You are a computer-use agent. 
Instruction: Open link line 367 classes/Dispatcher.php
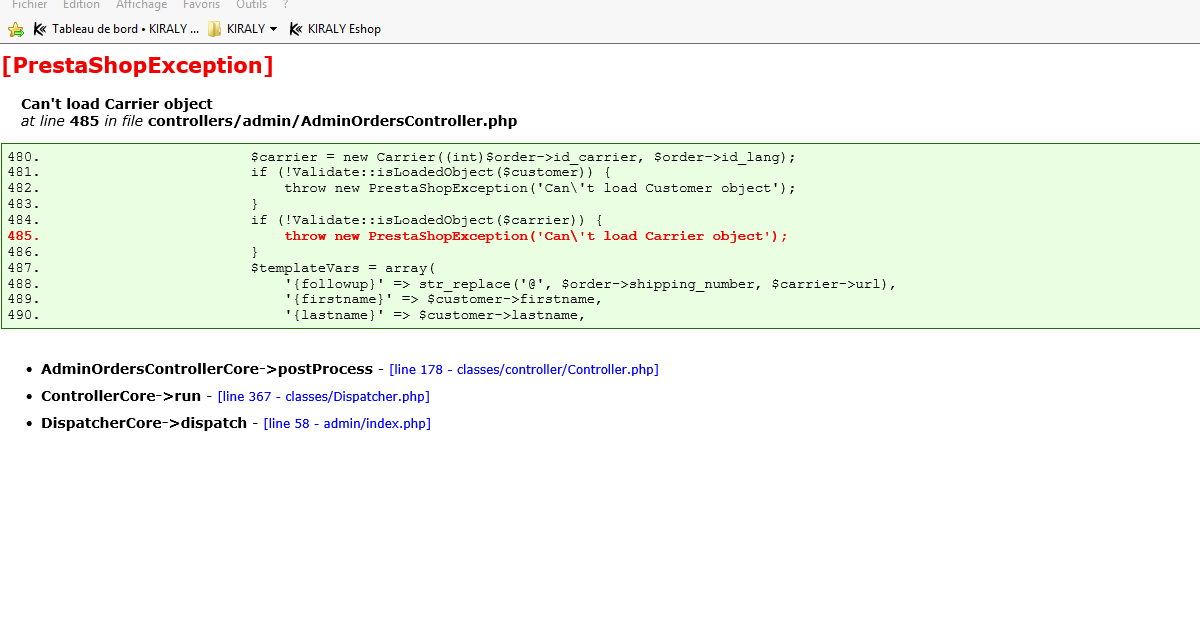[x=324, y=397]
